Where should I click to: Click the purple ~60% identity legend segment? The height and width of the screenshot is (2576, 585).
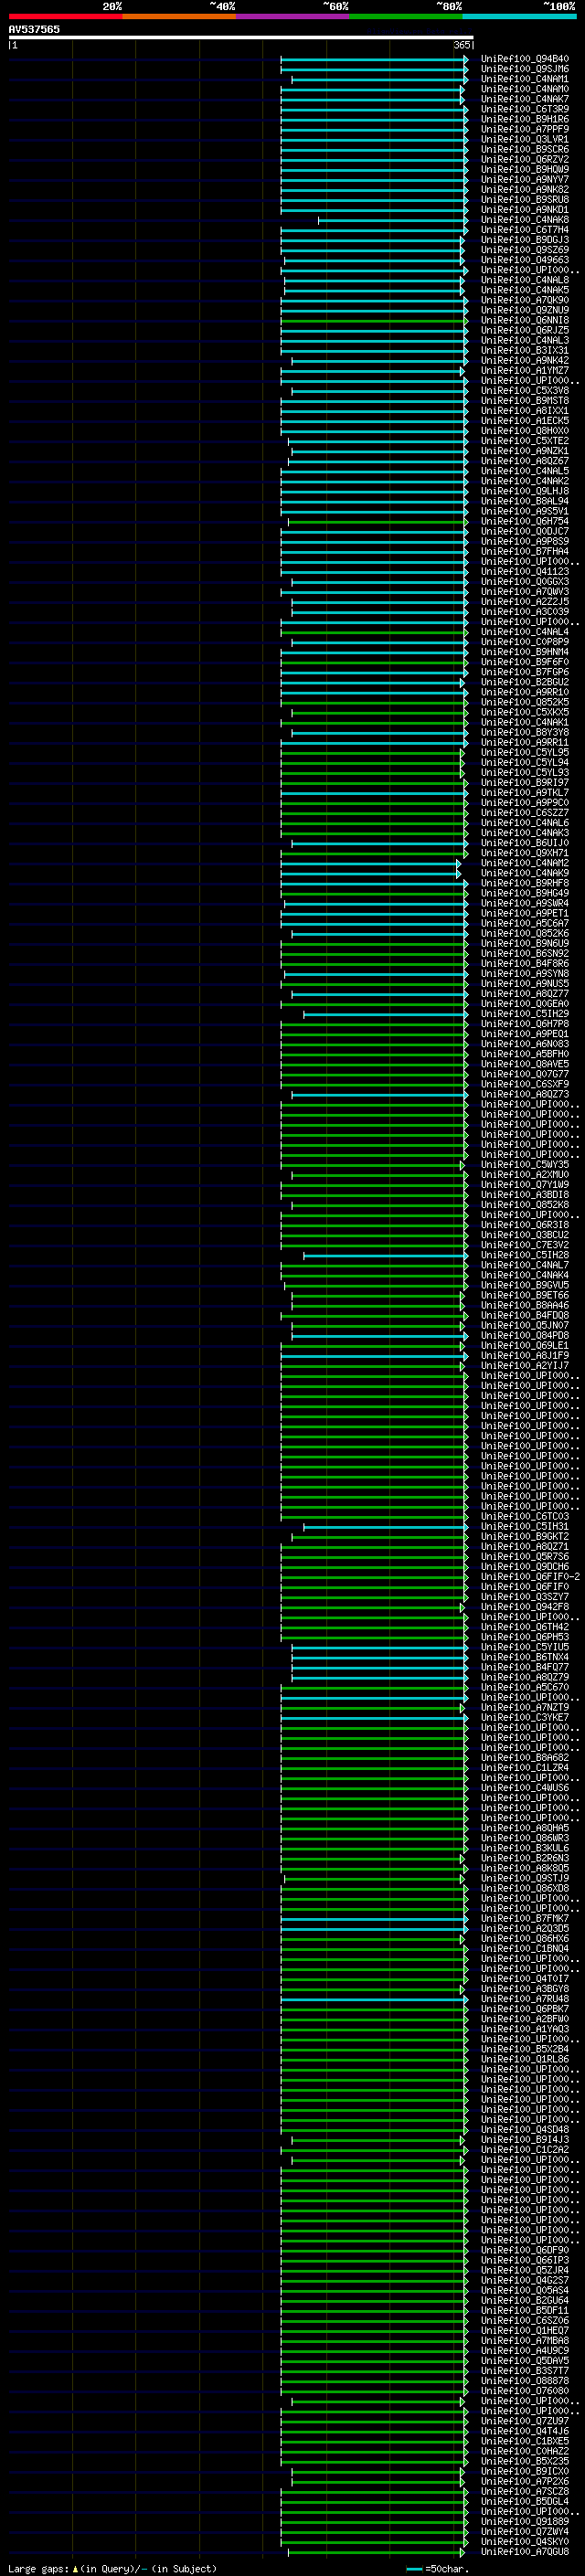point(292,17)
